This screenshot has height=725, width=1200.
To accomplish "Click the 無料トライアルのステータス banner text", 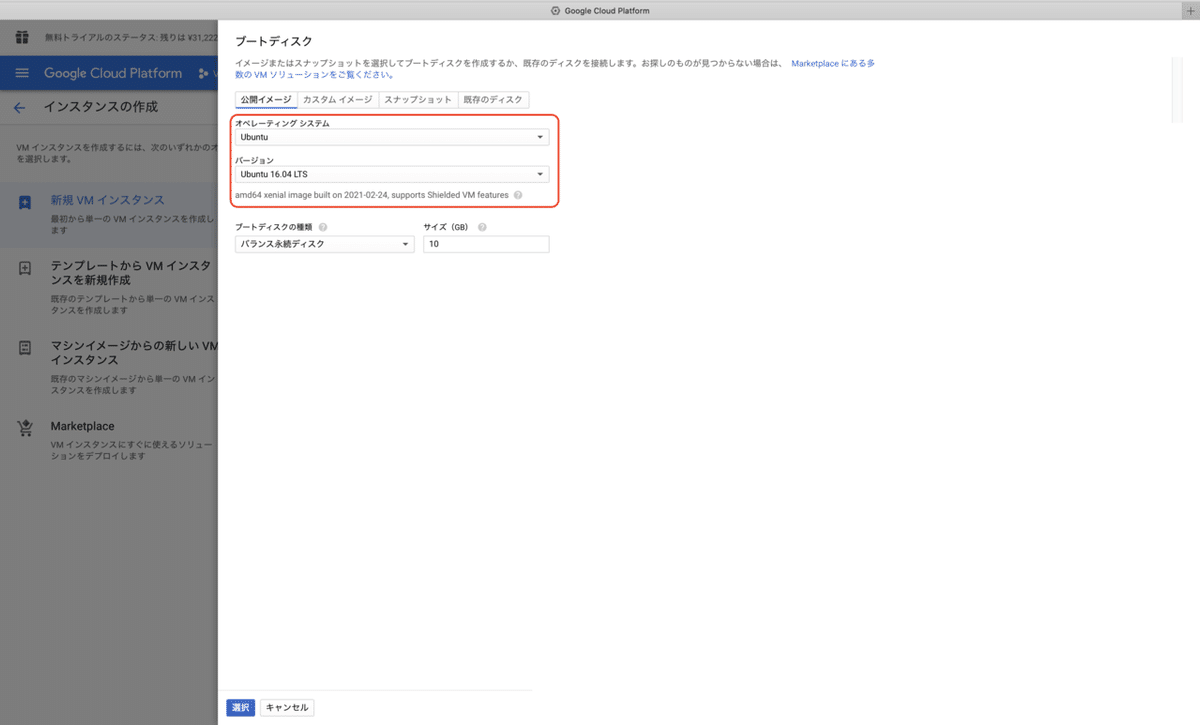I will (x=130, y=37).
